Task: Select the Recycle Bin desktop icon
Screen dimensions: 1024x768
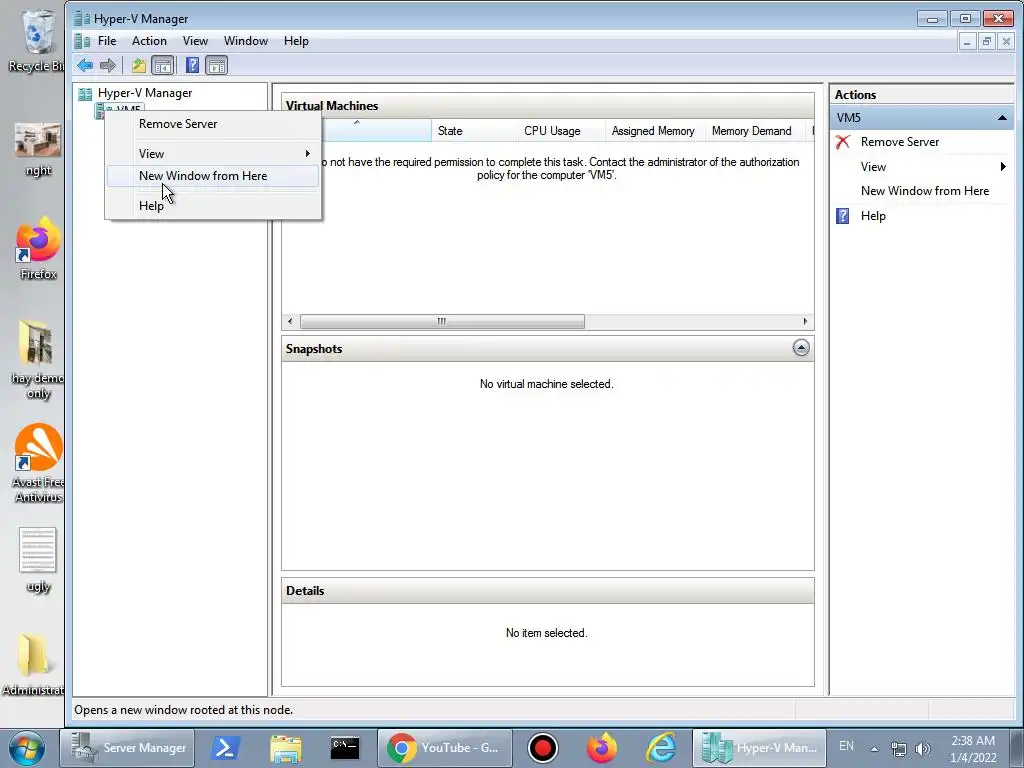Action: 37,40
